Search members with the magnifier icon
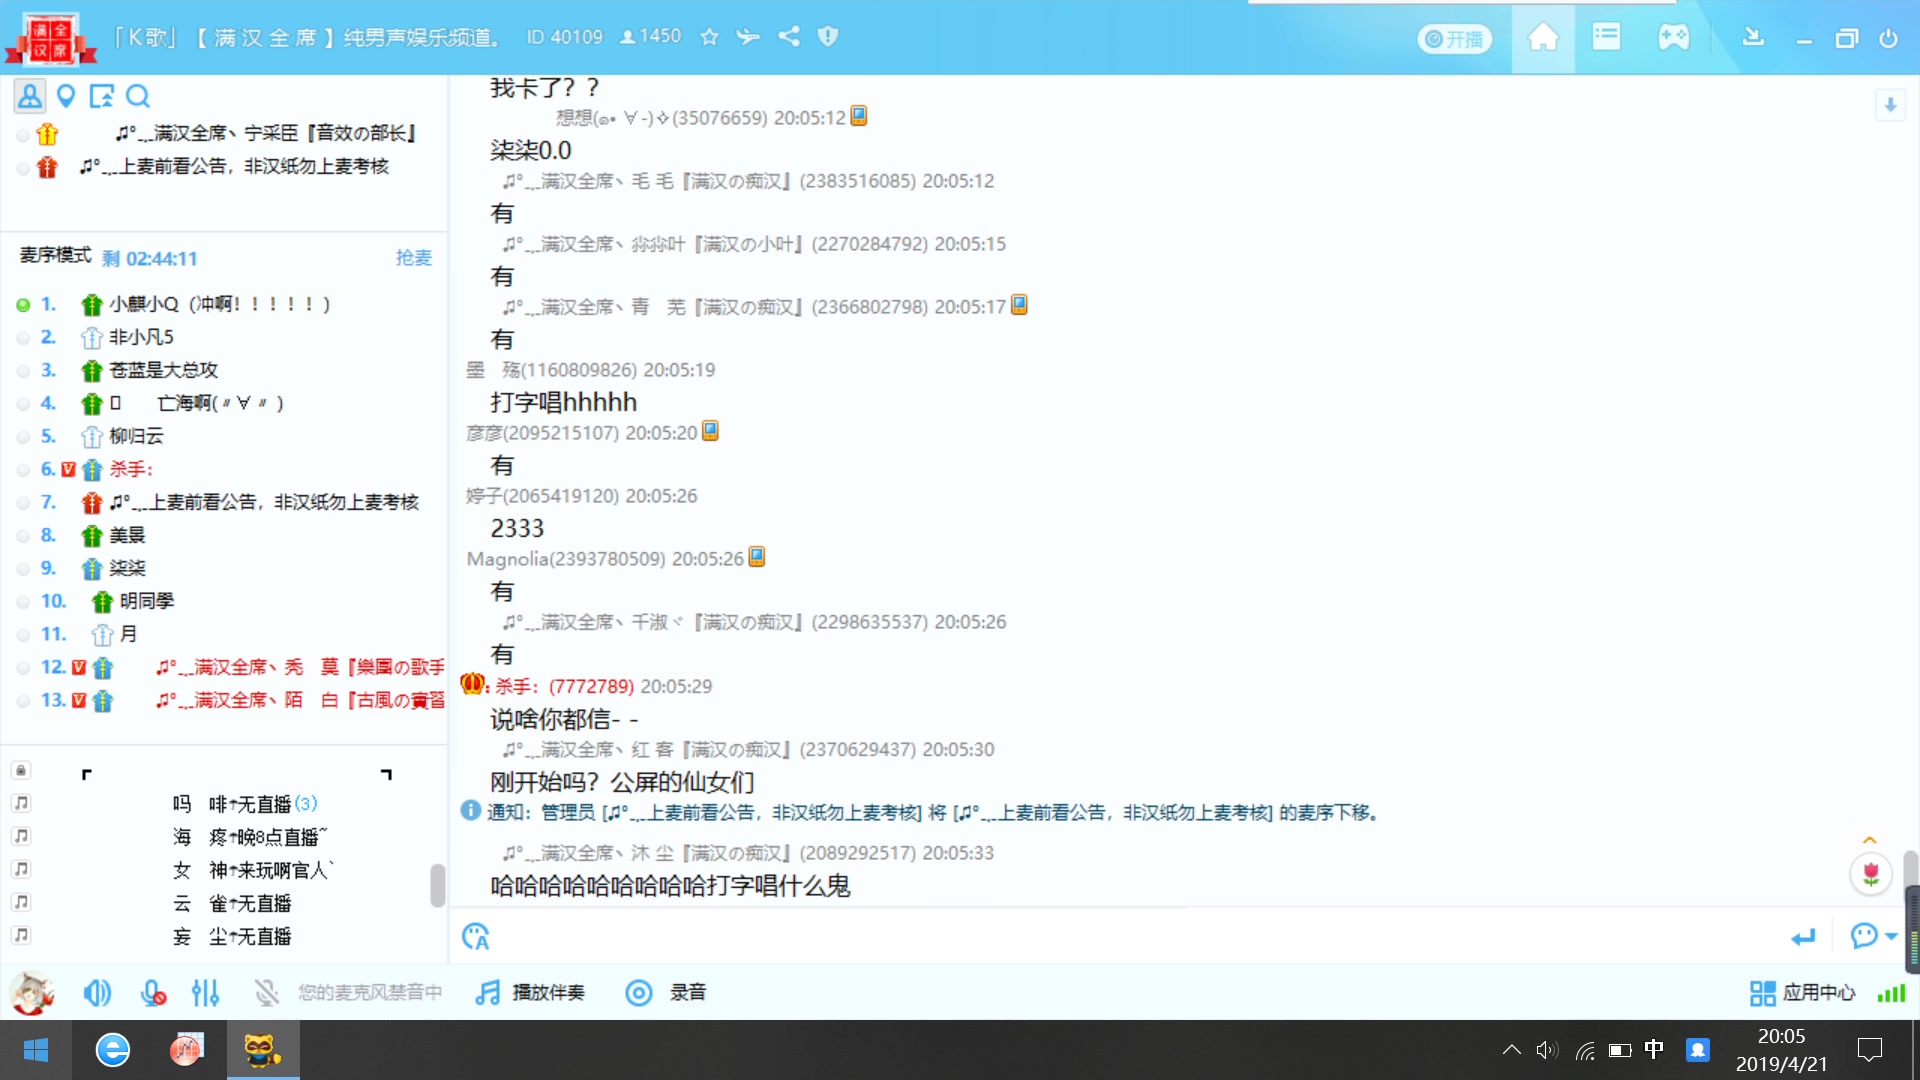Screen dimensions: 1920x1080 click(138, 96)
